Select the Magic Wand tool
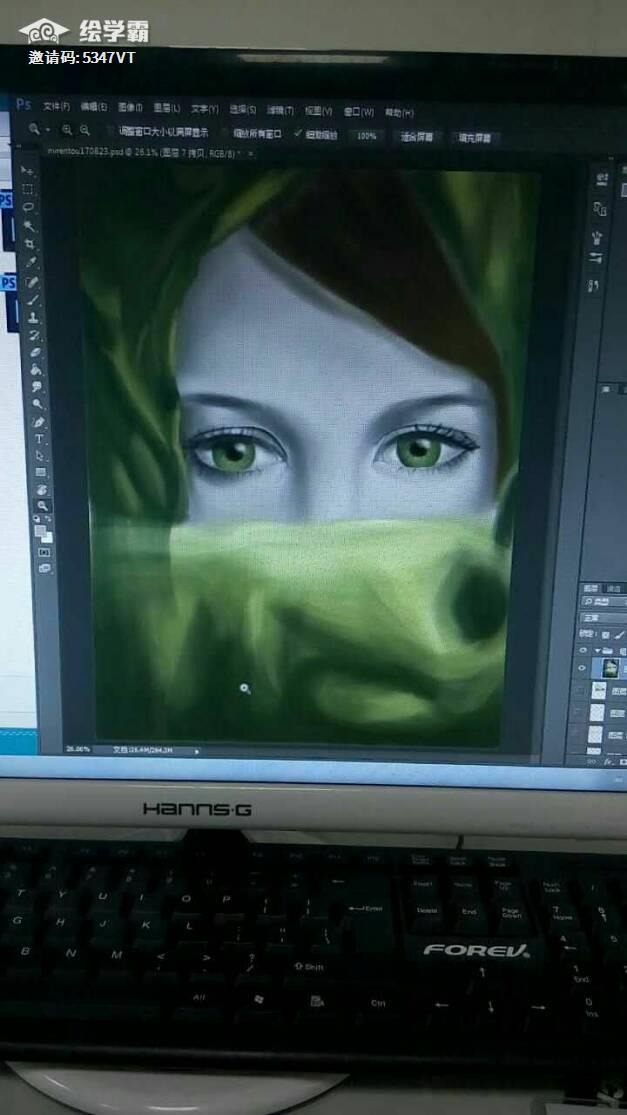The height and width of the screenshot is (1115, 627). [x=29, y=225]
